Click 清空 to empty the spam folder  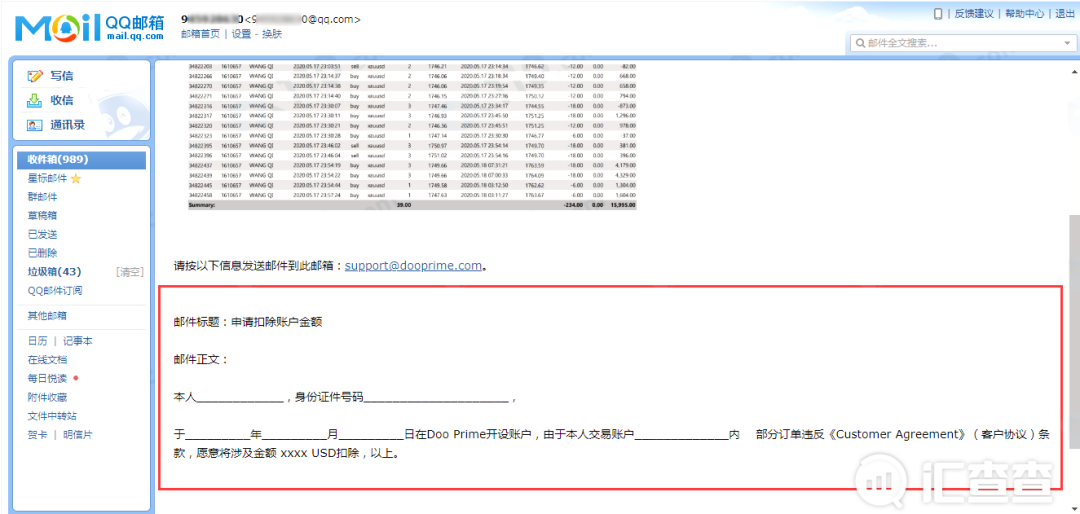pyautogui.click(x=129, y=271)
